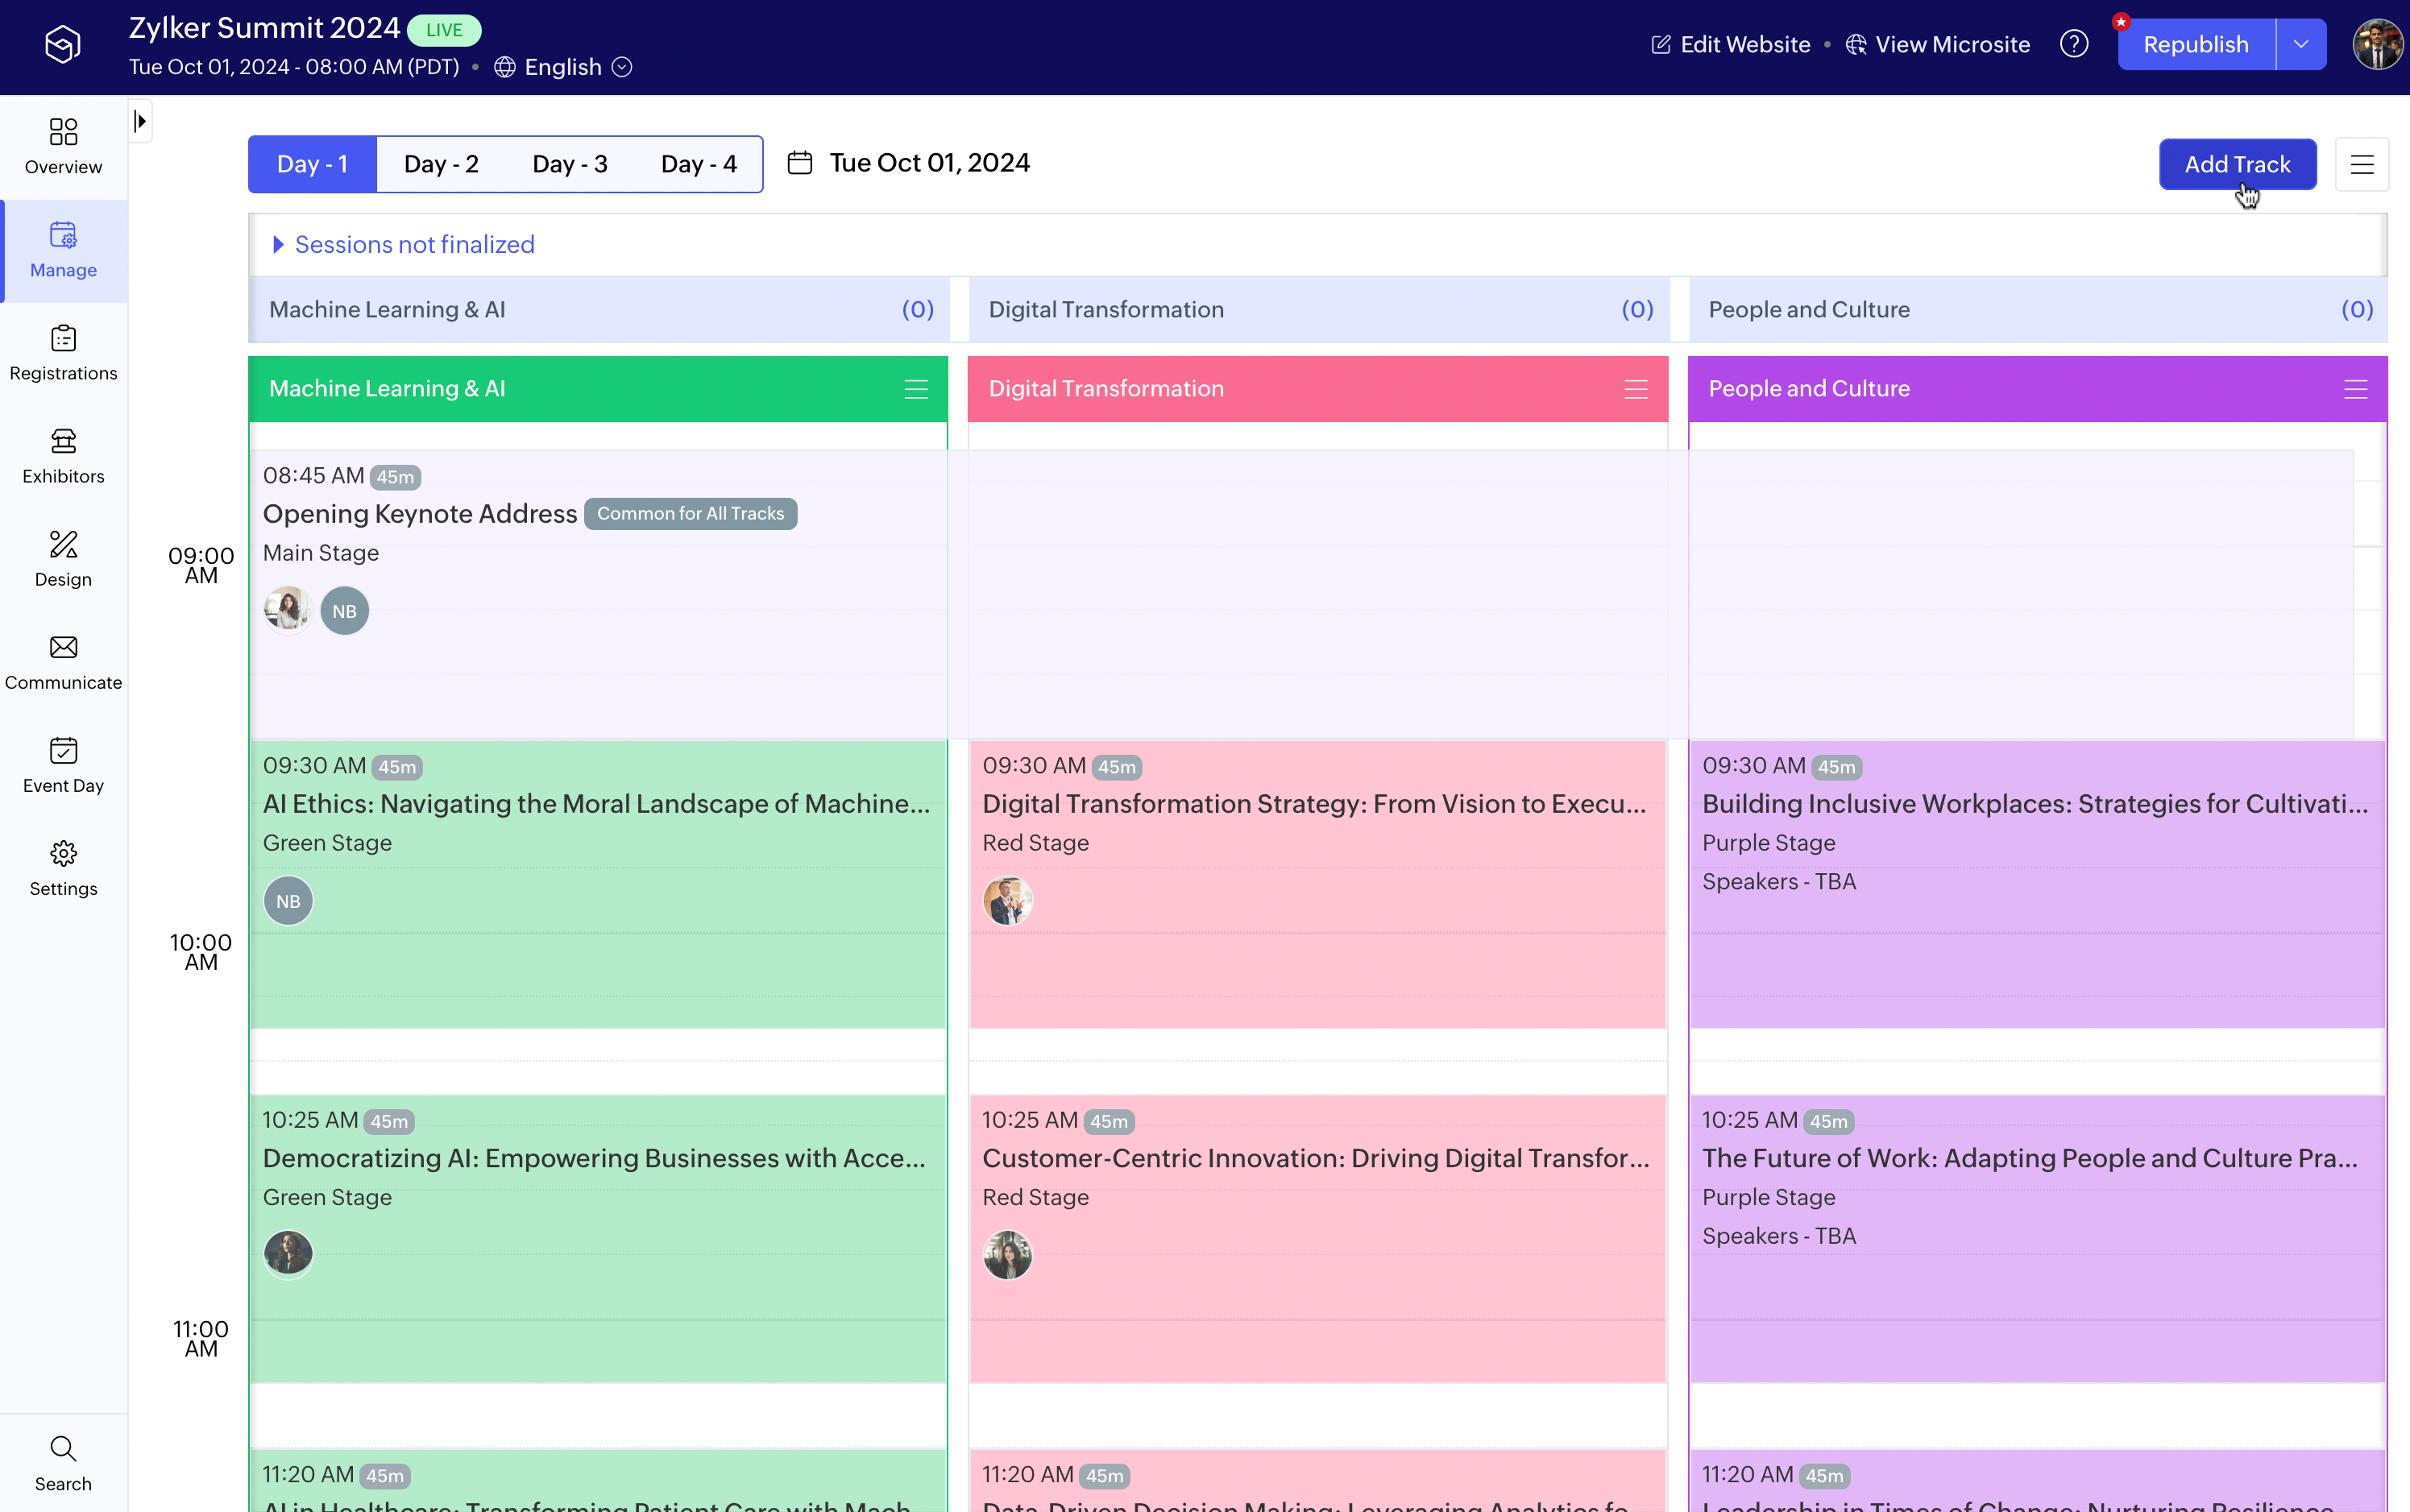Open Event Day section

(x=63, y=764)
